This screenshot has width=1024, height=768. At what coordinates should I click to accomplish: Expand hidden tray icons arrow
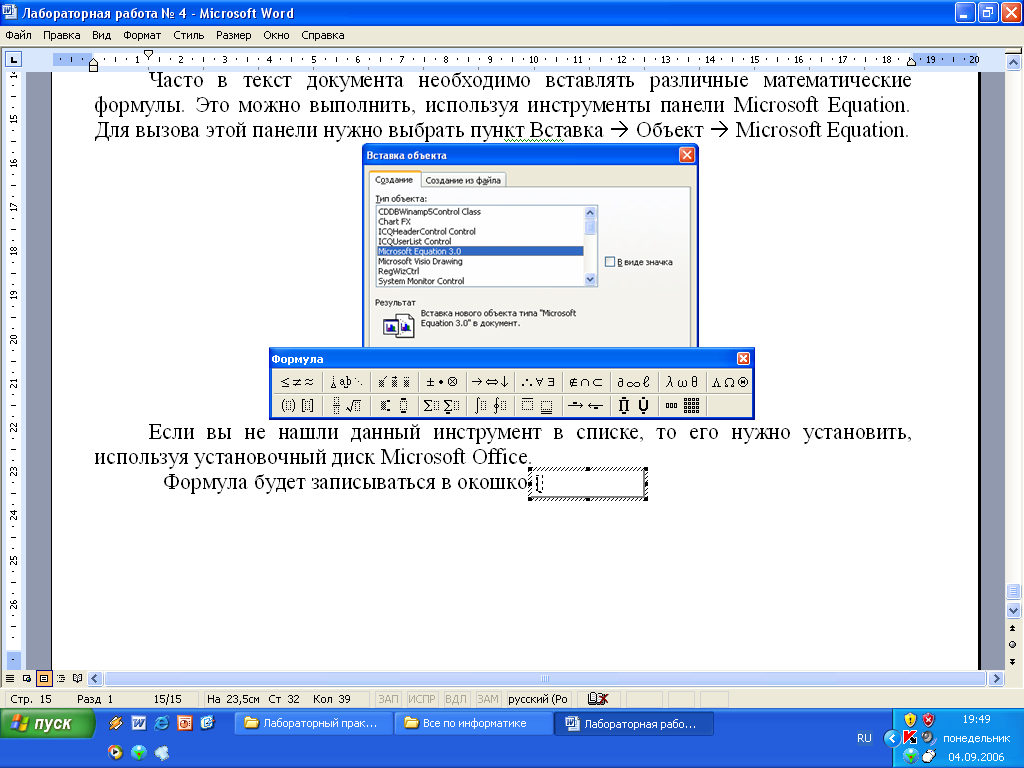pos(890,738)
